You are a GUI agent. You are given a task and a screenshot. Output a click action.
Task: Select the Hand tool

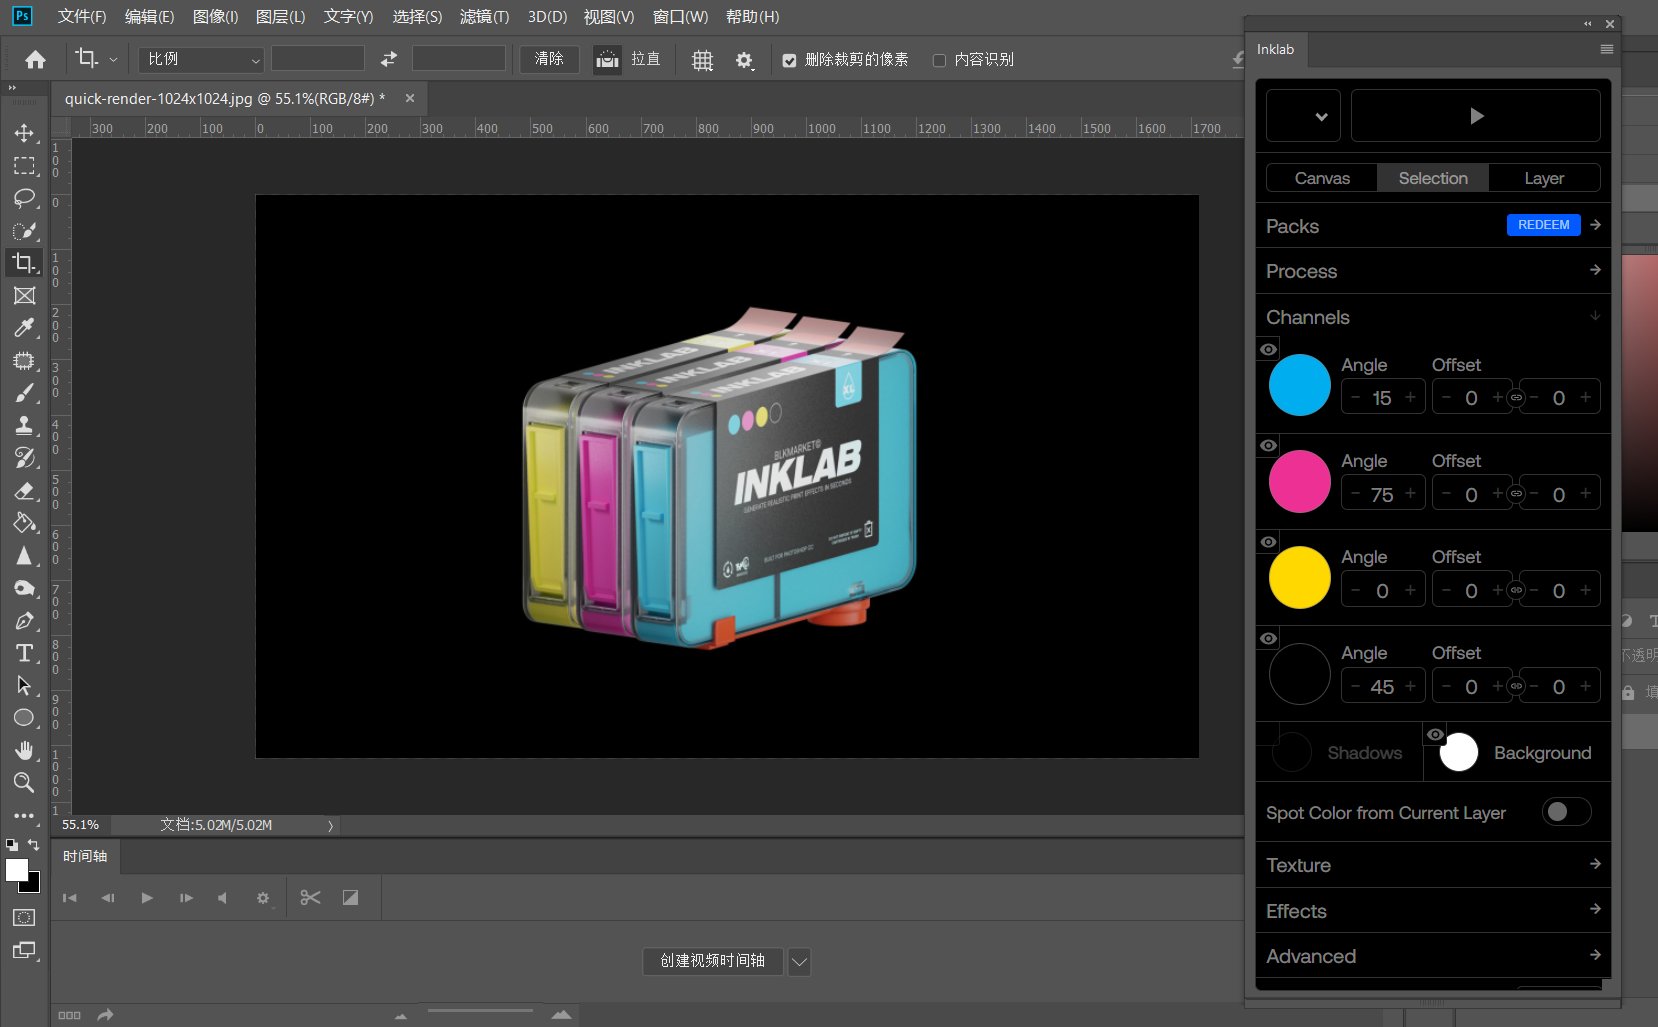coord(24,750)
